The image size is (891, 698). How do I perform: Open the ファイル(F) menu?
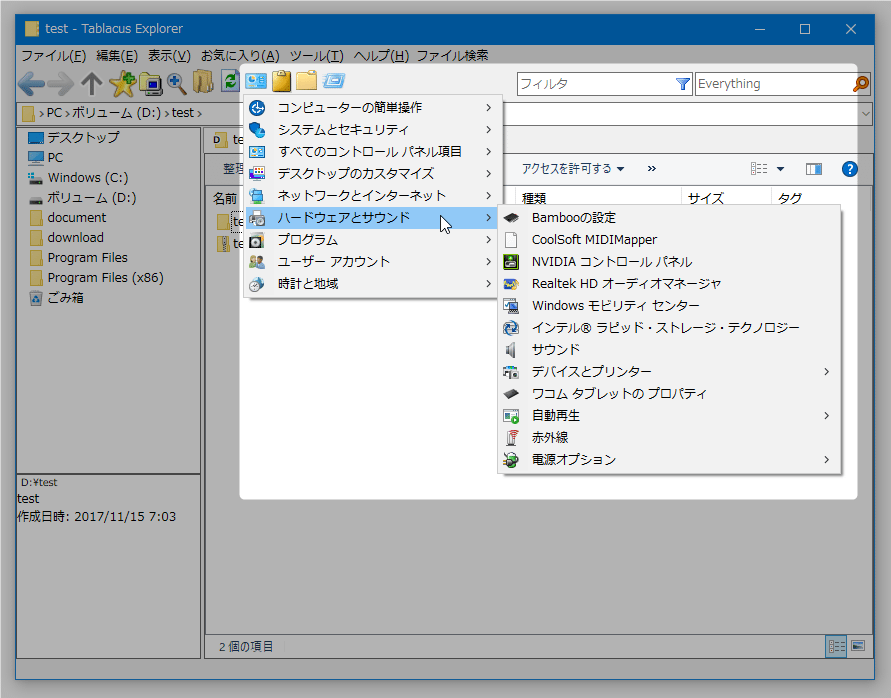(x=53, y=56)
